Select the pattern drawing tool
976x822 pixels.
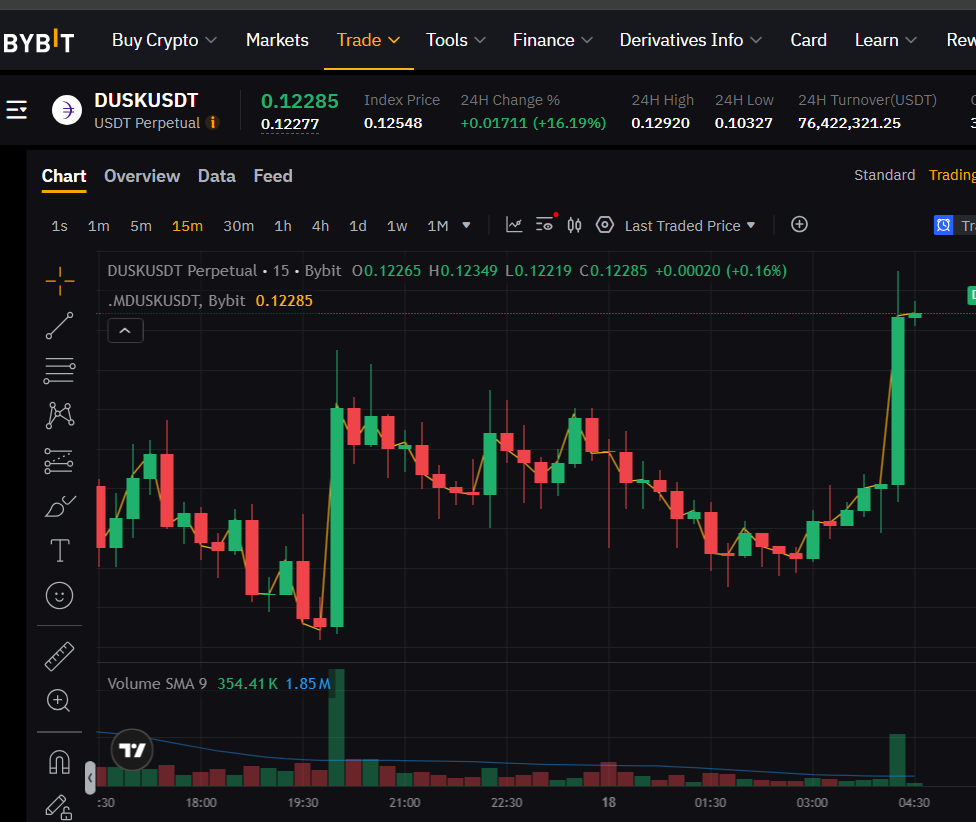(x=60, y=415)
